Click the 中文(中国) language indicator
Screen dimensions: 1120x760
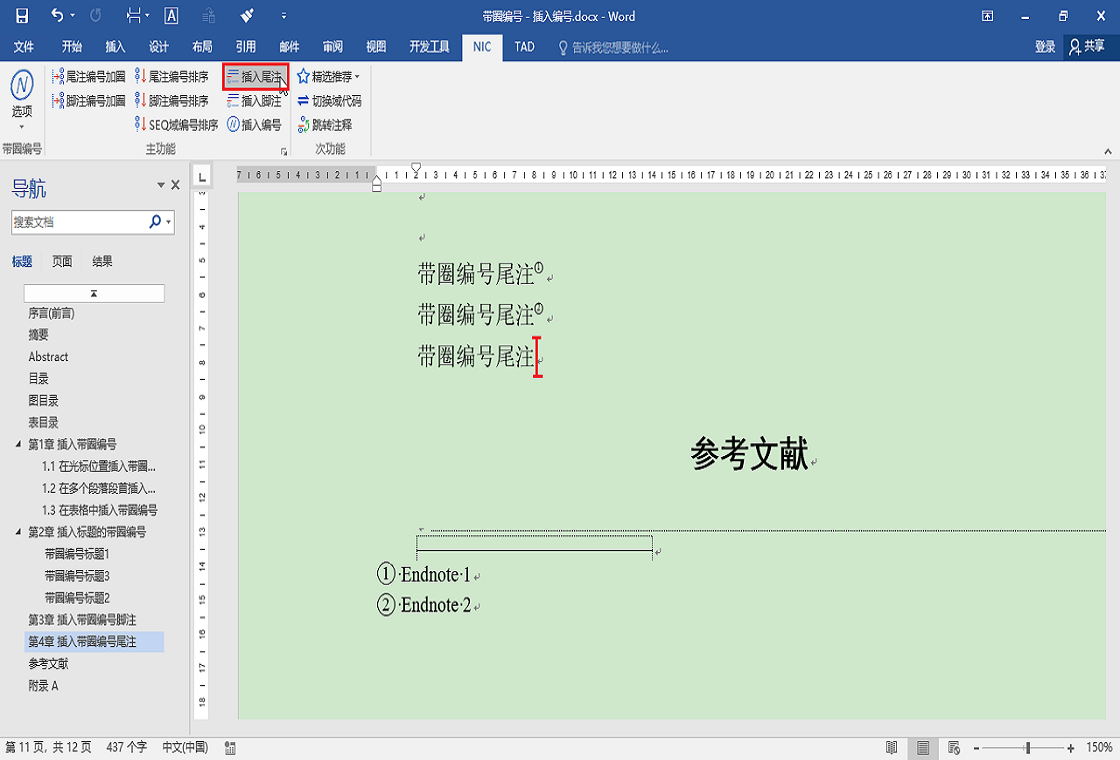(x=185, y=747)
